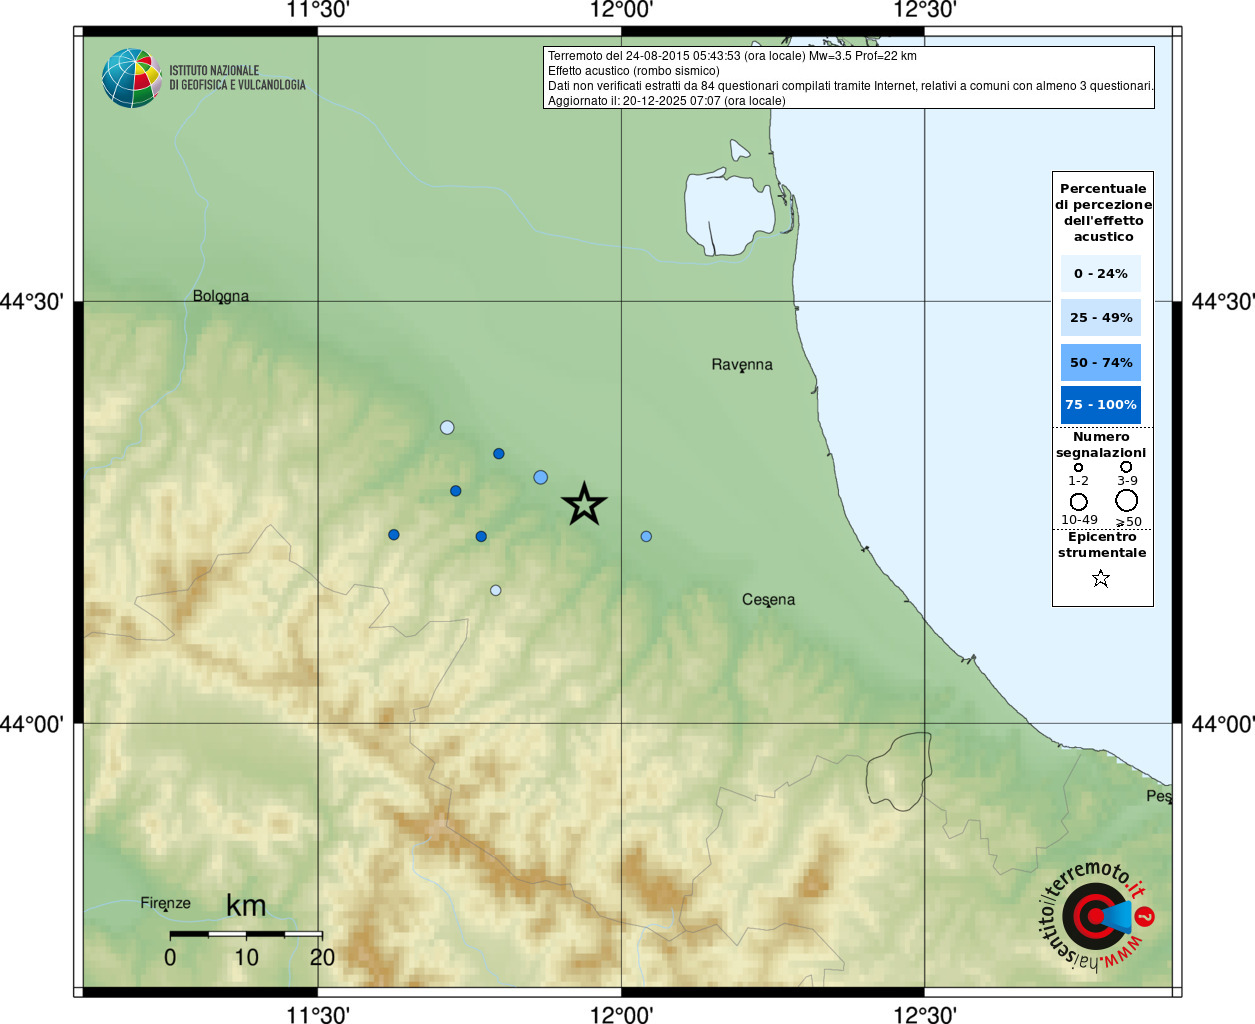
Task: Select the 0 - 24% legend swatch
Action: (x=1101, y=273)
